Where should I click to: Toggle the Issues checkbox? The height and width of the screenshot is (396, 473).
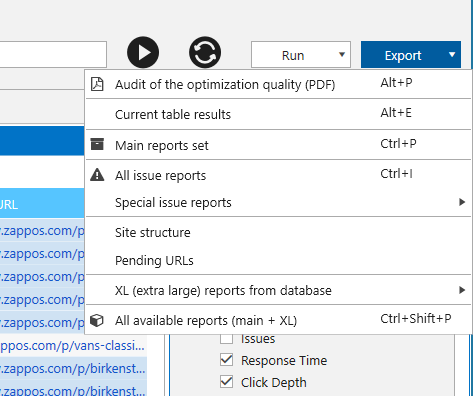tap(227, 339)
